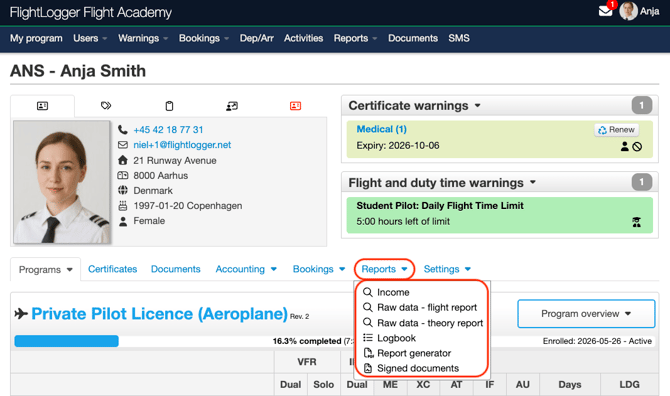This screenshot has height=396, width=670.
Task: Click the person icon beside Female
Action: (x=123, y=221)
